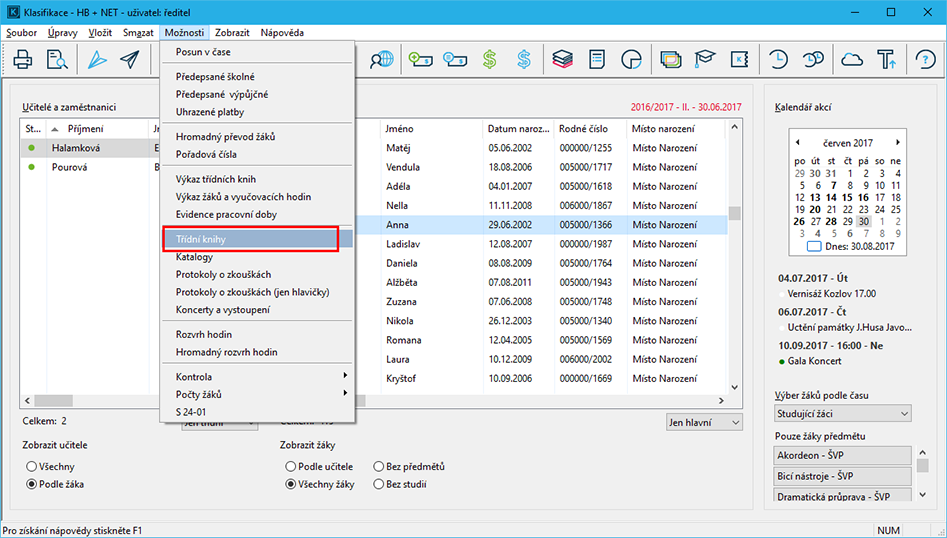Open the 'Studující žáci' dropdown
Viewport: 947px width, 538px height.
[843, 413]
